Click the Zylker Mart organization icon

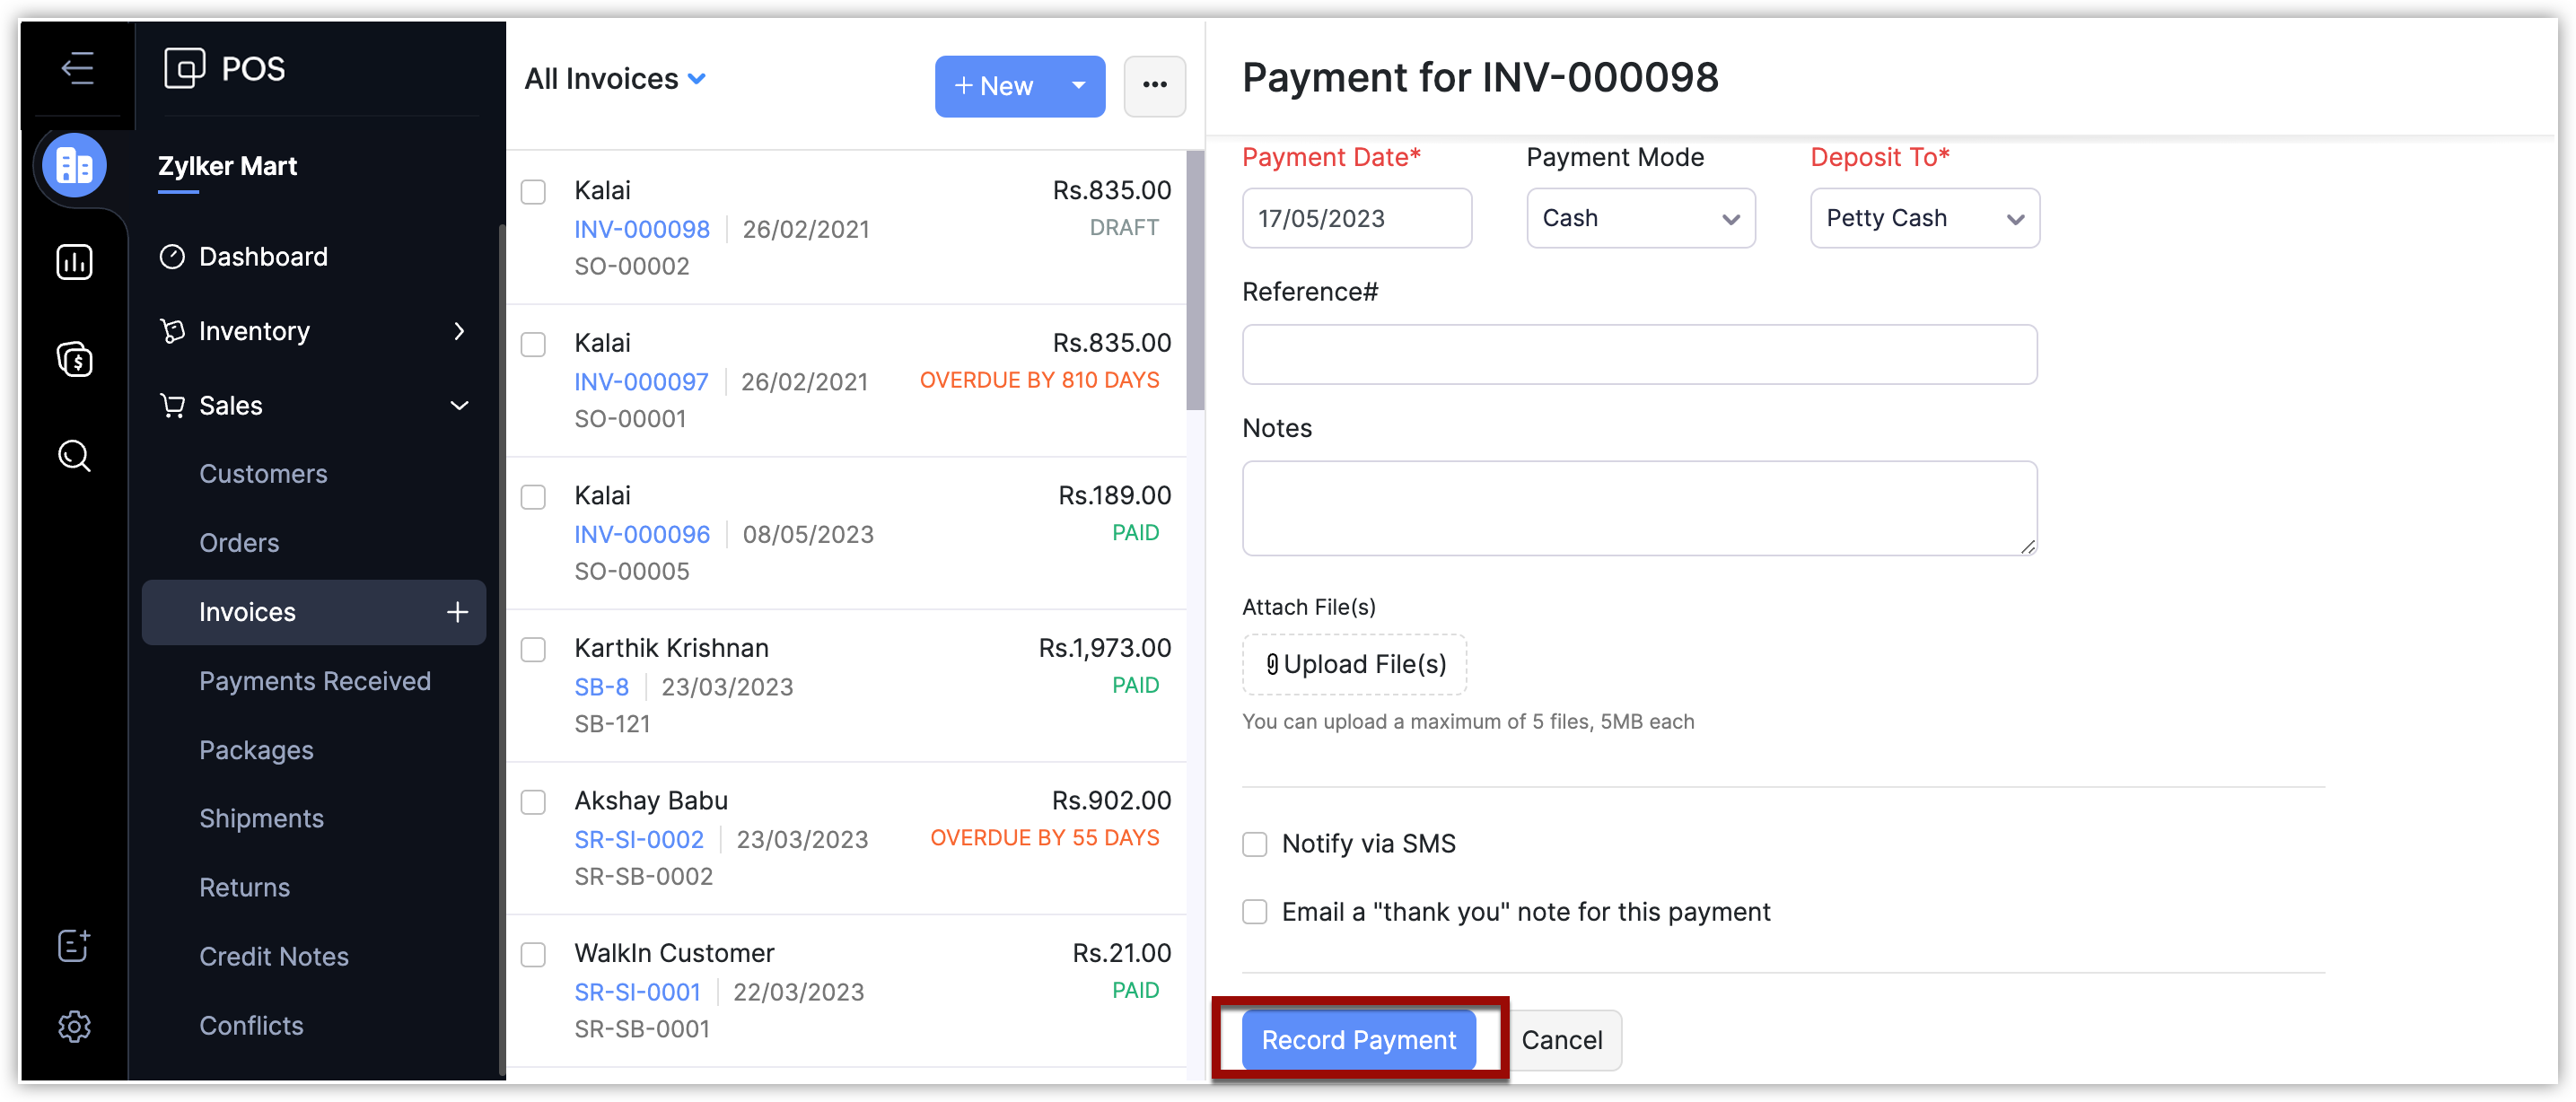click(75, 166)
